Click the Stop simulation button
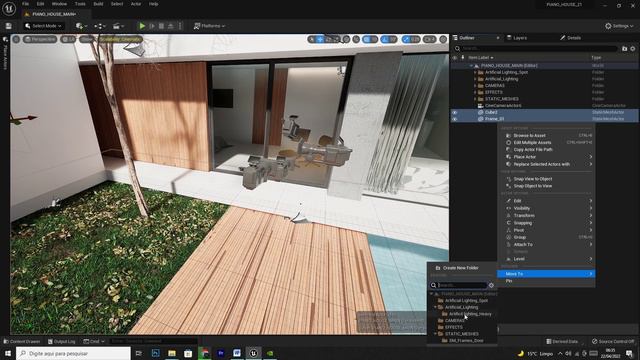 point(161,26)
